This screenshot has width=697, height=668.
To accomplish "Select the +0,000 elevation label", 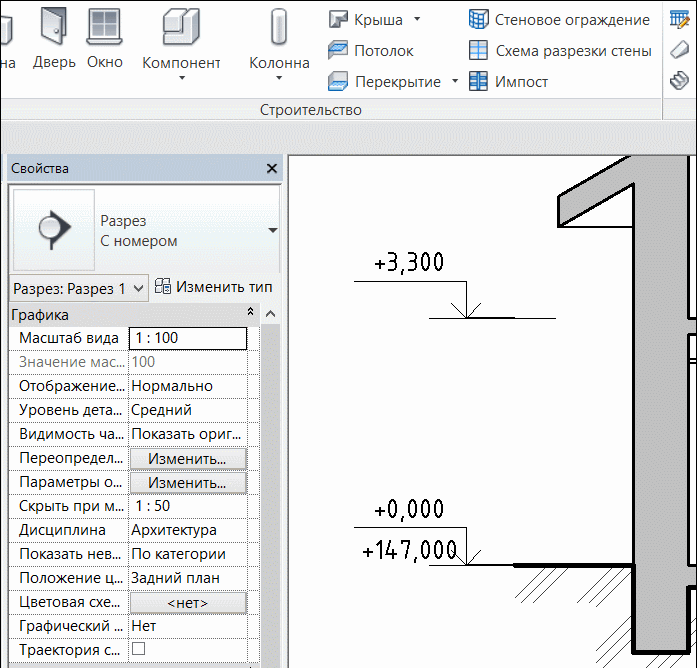I will click(409, 509).
